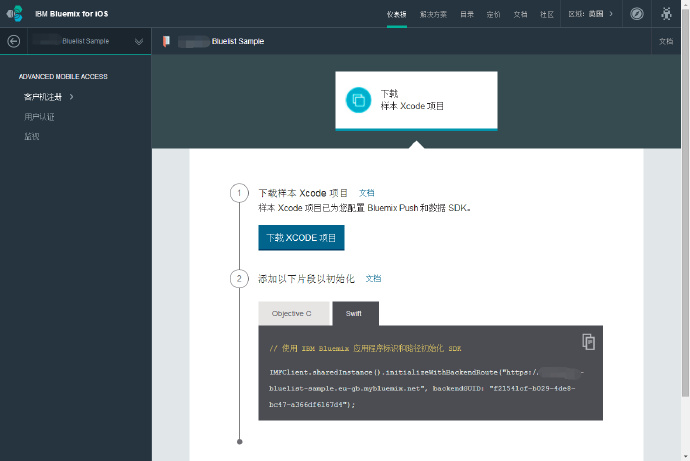Click the yellow code comment line

click(x=365, y=348)
